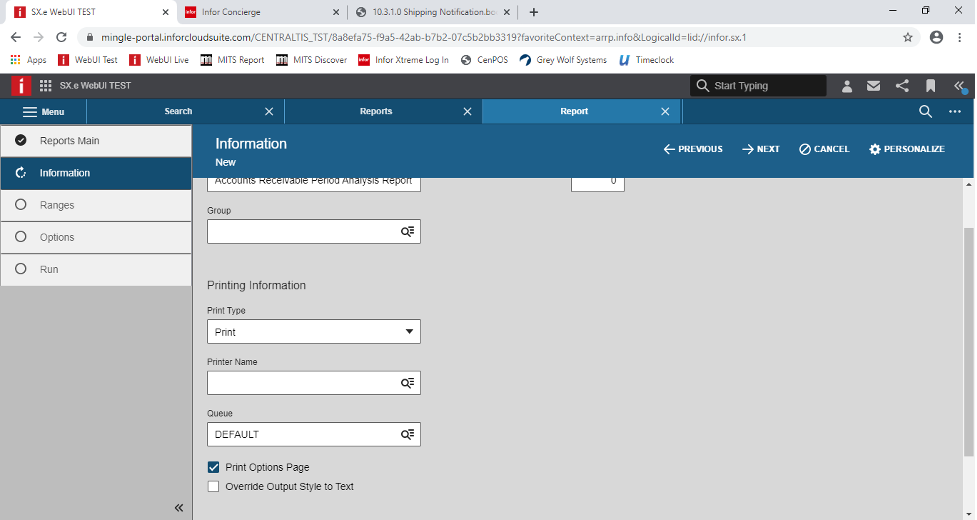Open the three-dots more options menu
This screenshot has height=520, width=977.
click(955, 111)
